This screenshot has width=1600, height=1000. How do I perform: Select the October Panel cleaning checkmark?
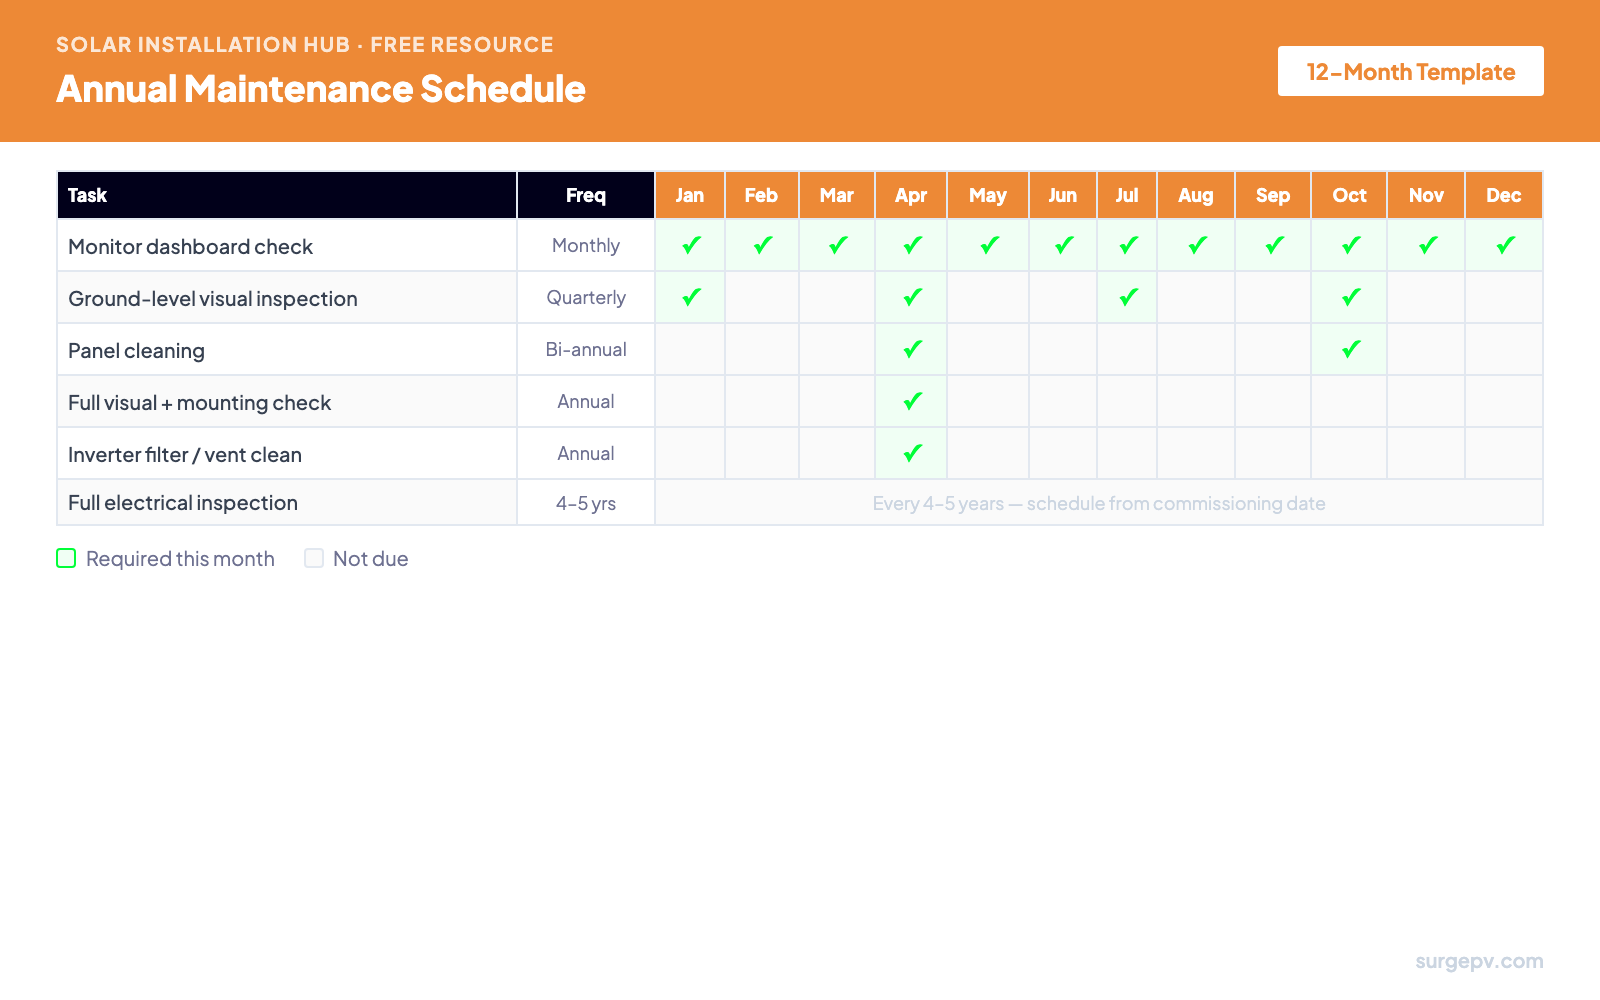(x=1349, y=349)
